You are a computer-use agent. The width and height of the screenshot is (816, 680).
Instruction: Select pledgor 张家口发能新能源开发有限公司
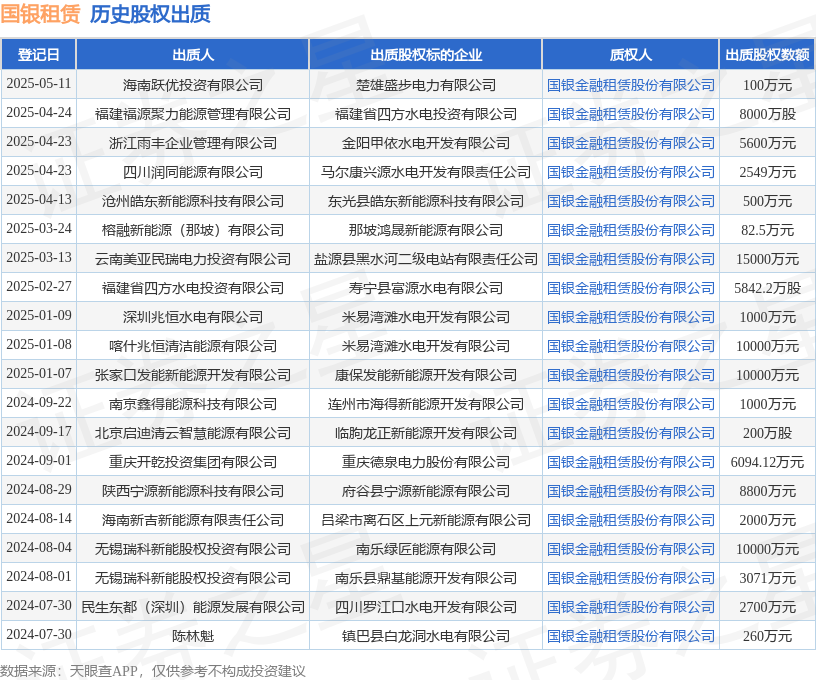pos(193,375)
